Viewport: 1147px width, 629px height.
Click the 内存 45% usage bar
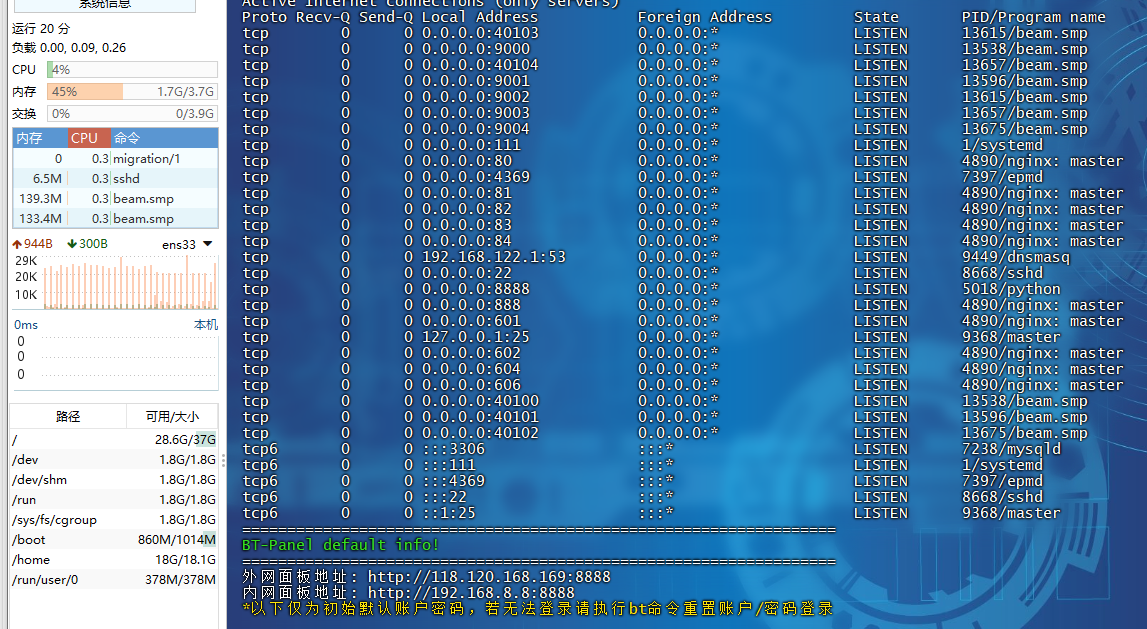(132, 91)
